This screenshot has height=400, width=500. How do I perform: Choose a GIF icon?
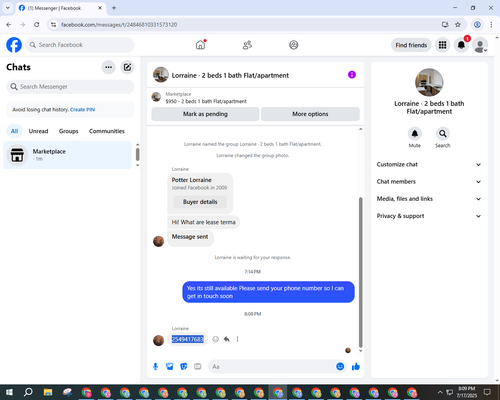(198, 367)
